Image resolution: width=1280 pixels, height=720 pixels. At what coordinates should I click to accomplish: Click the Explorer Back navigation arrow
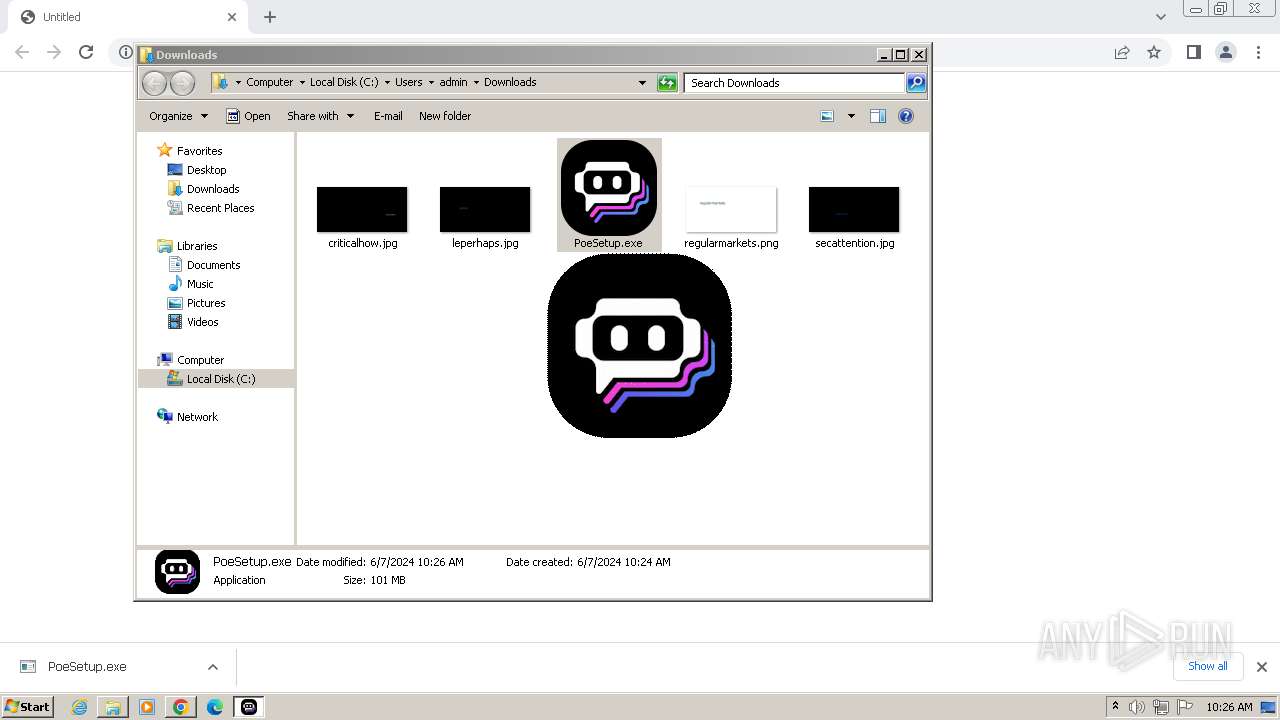coord(154,83)
